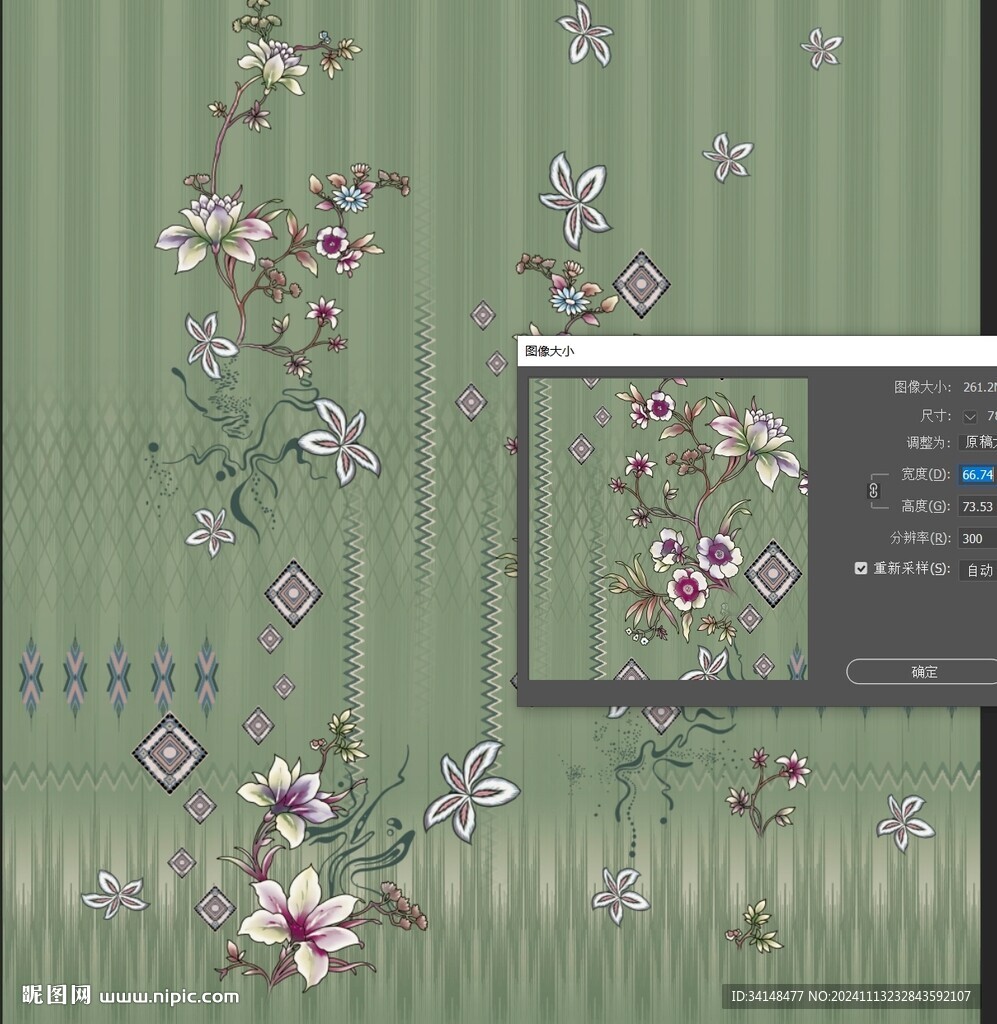The image size is (997, 1024).
Task: Open the resample method dropdown showing 自动
Action: coord(978,570)
